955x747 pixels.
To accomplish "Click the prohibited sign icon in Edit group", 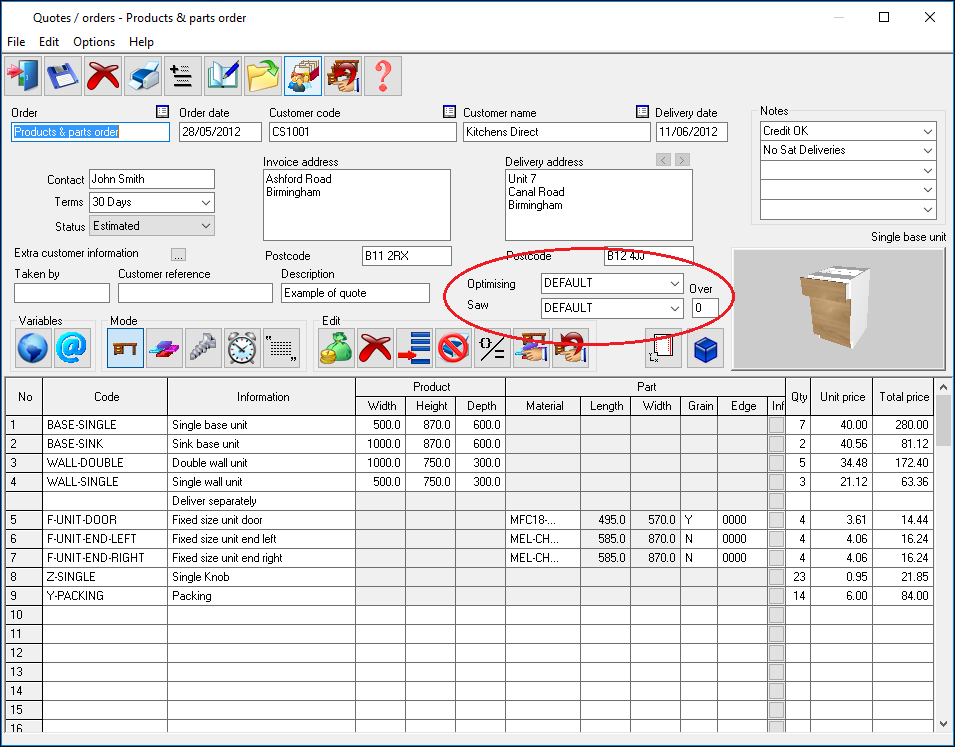I will coord(453,348).
